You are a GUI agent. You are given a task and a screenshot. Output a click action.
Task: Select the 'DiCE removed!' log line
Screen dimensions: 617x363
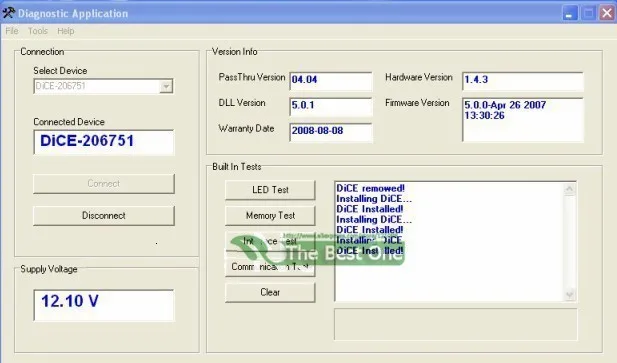point(370,188)
